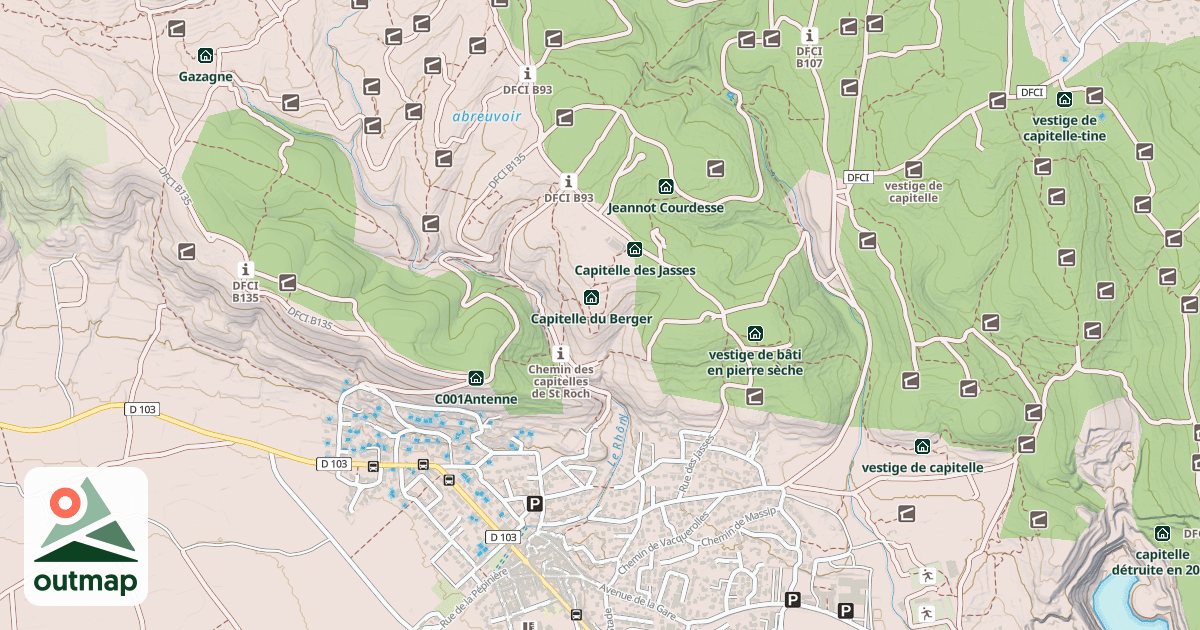Click the parking icon near D 103
Viewport: 1200px width, 630px height.
tap(535, 504)
